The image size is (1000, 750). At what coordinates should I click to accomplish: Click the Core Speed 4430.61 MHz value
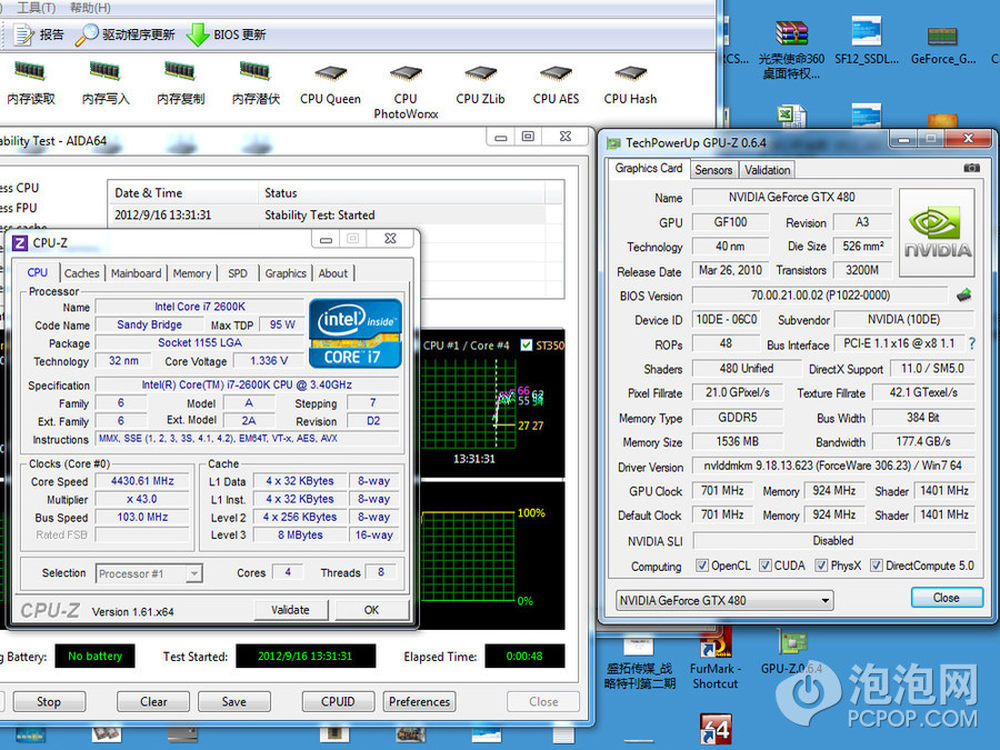pyautogui.click(x=142, y=481)
